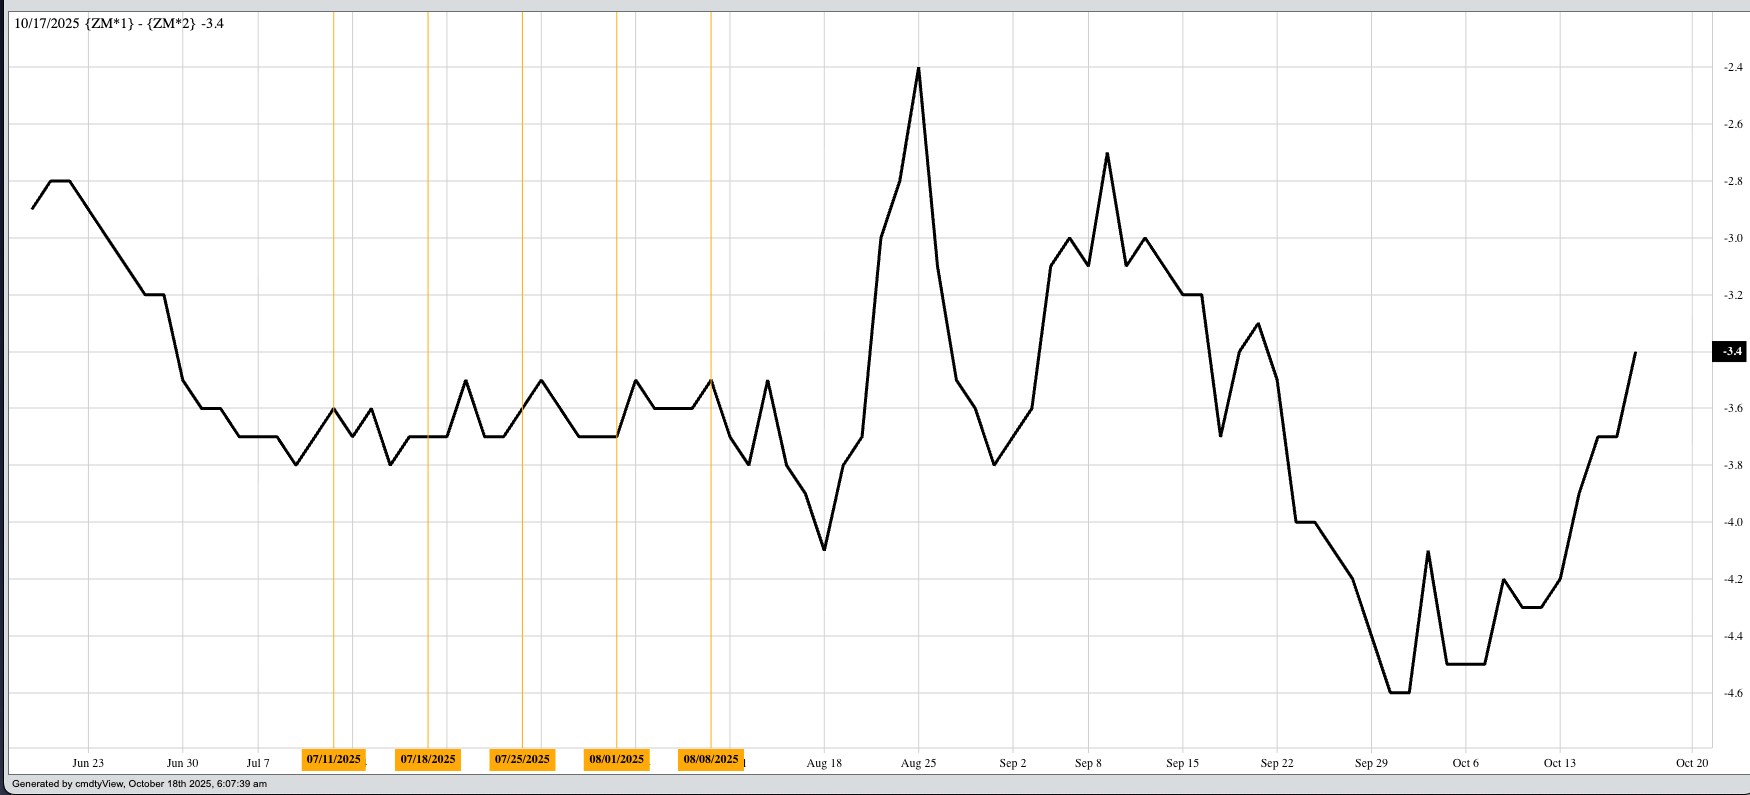Select the Jun 23 x-axis date label
The height and width of the screenshot is (795, 1750).
click(88, 763)
